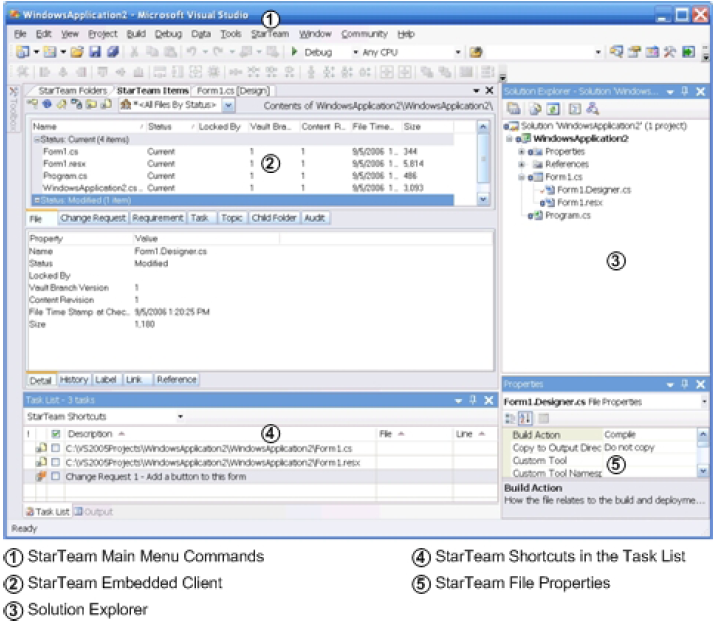The image size is (713, 629).
Task: Sort the file list by the Status column
Action: (x=171, y=126)
